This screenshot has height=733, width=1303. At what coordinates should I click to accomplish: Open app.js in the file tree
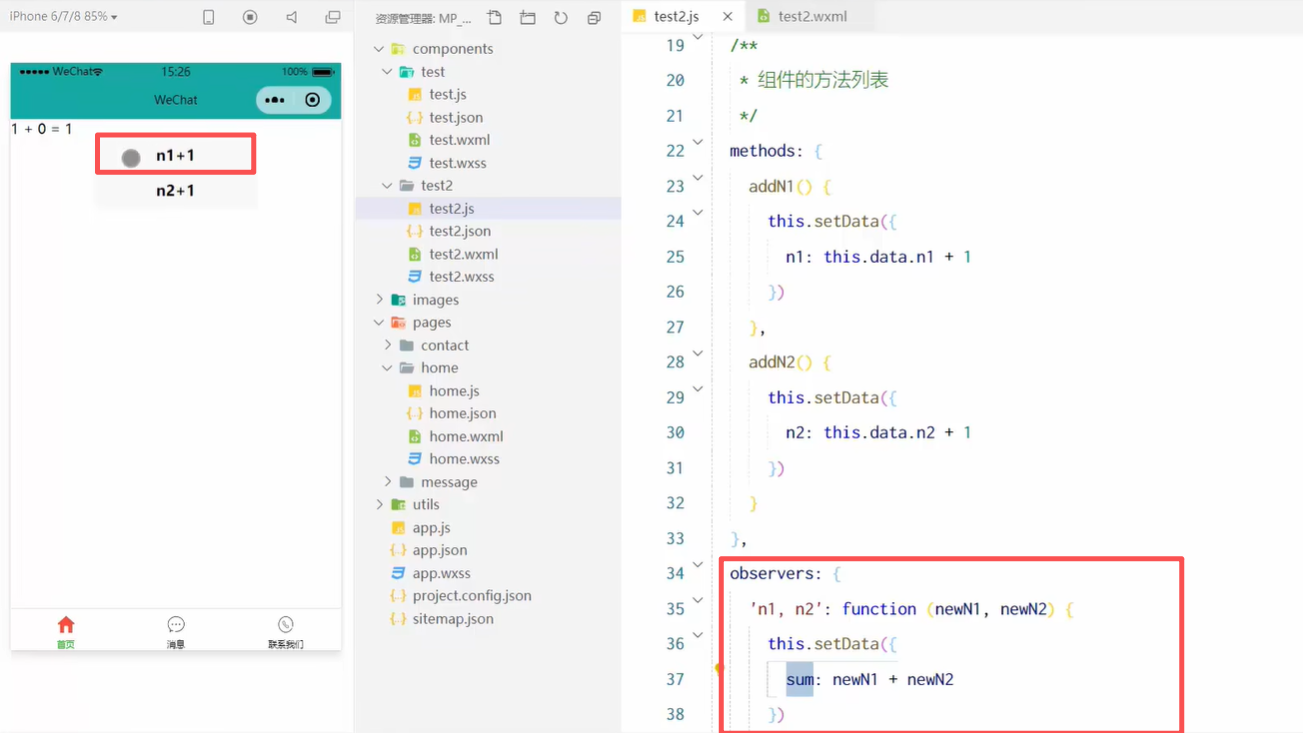point(430,527)
